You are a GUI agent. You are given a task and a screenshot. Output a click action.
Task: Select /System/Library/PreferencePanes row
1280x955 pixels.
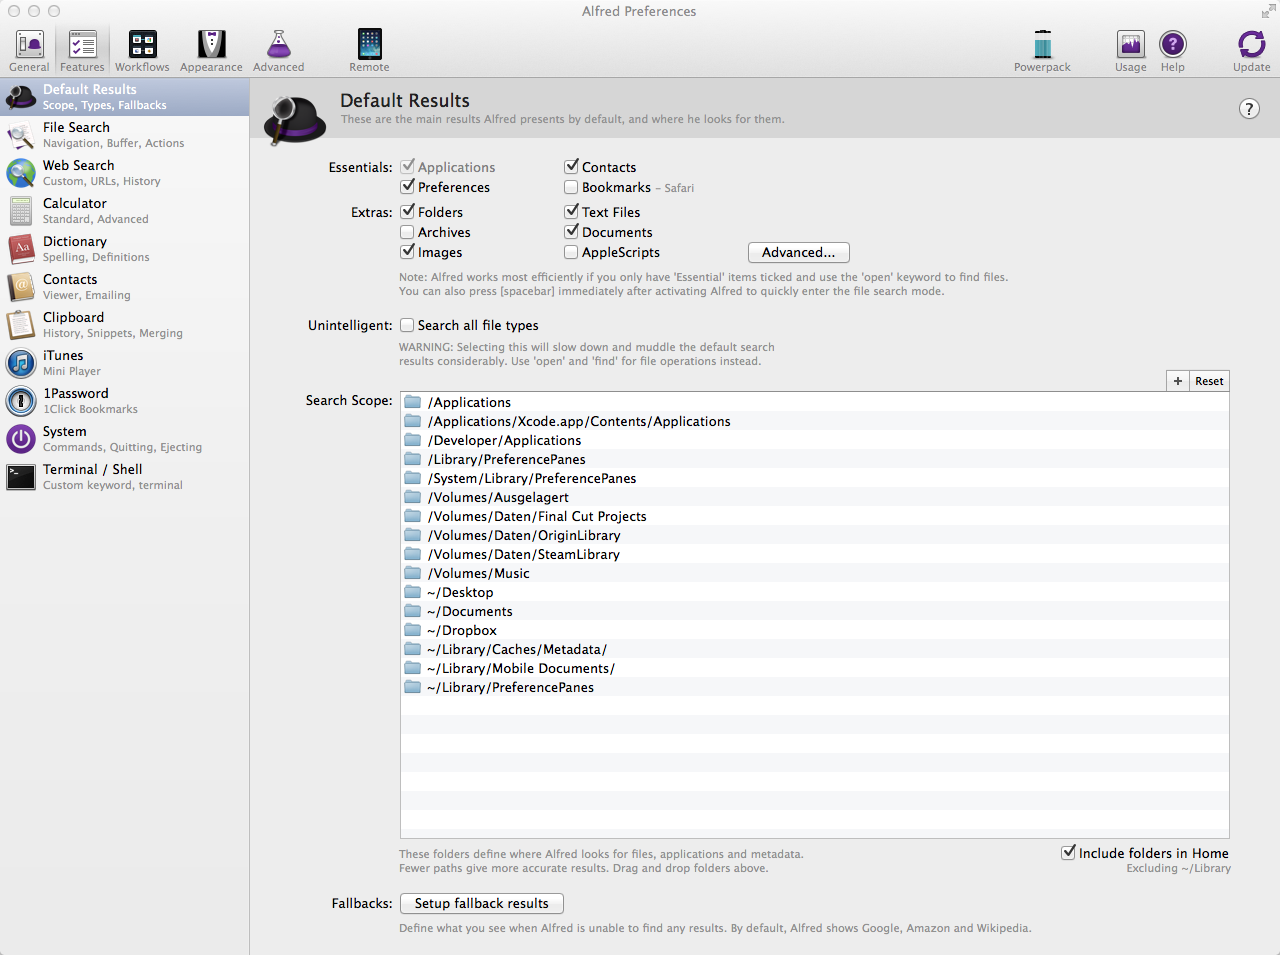coord(814,478)
